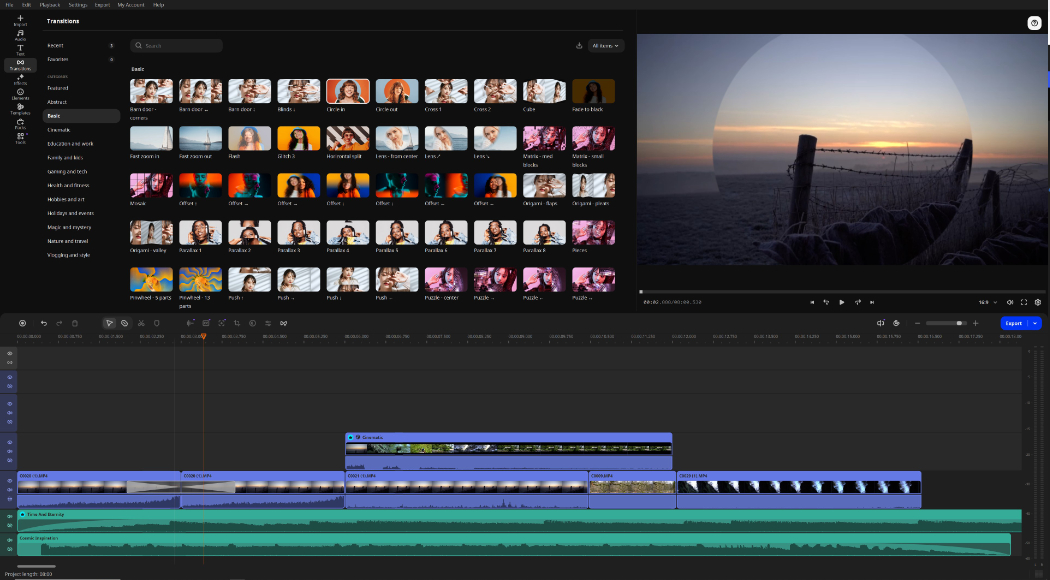This screenshot has height=580, width=1050.
Task: Click the blue Export button
Action: (1015, 323)
